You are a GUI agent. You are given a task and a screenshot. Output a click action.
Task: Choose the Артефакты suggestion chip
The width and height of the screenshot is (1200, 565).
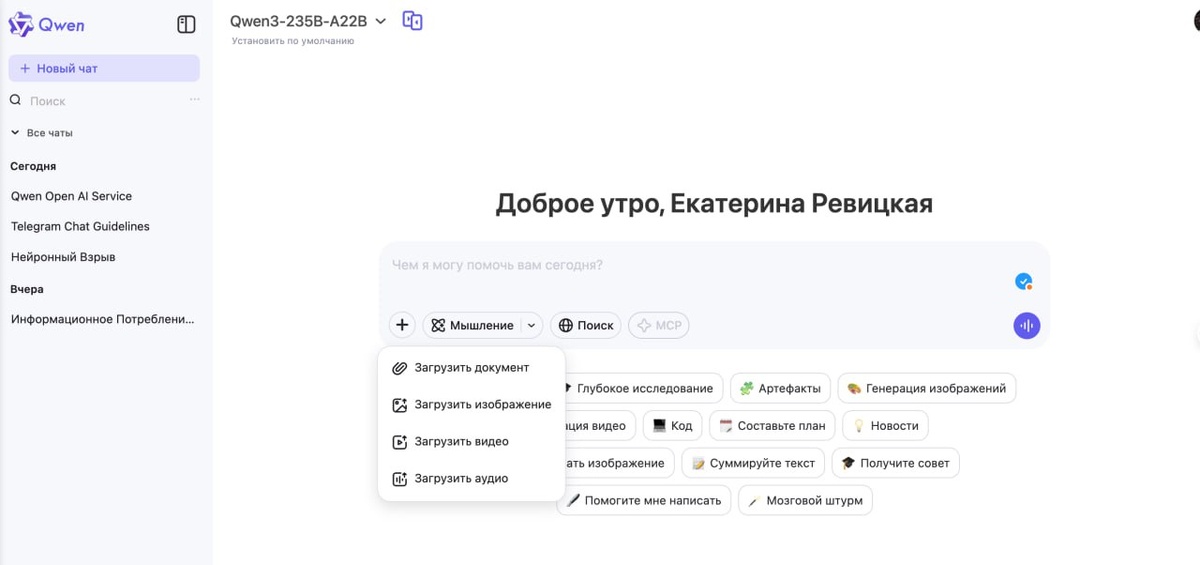780,388
